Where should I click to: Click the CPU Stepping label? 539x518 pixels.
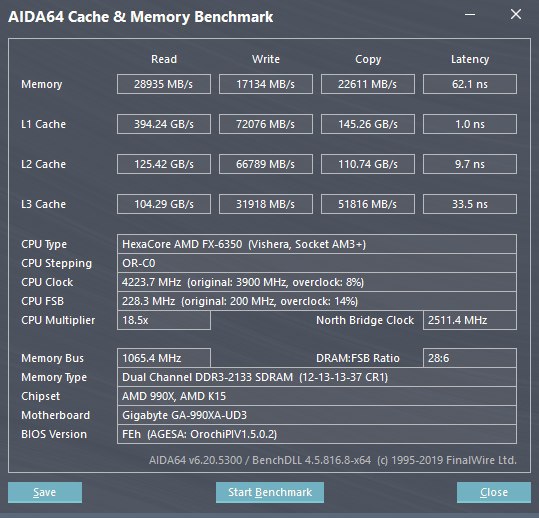pos(56,263)
